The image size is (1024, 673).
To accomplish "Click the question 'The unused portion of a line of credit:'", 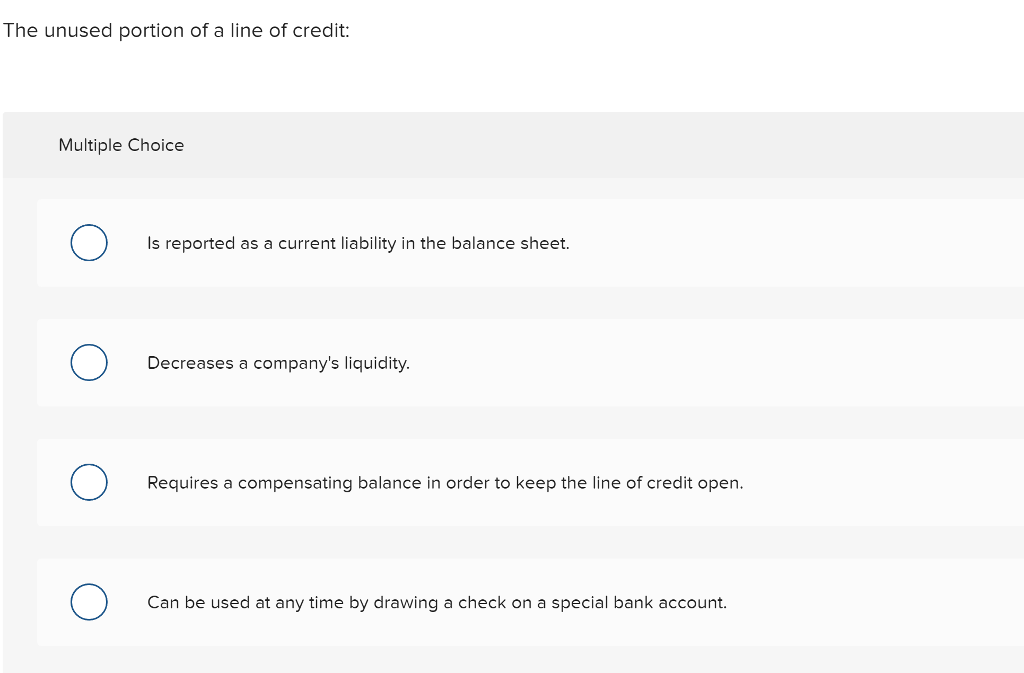I will (176, 31).
